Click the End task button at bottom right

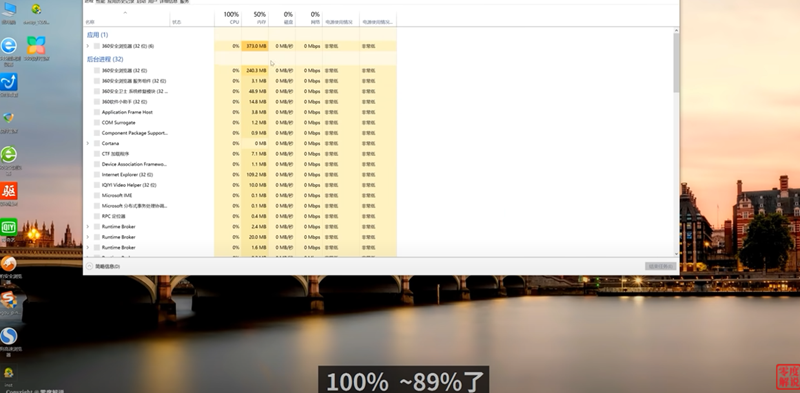[x=660, y=266]
